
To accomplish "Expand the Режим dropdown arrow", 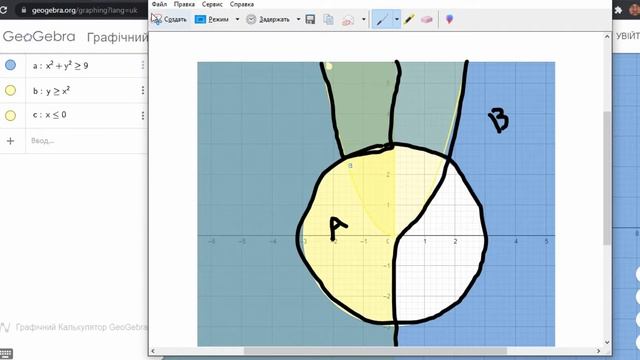I will point(237,19).
